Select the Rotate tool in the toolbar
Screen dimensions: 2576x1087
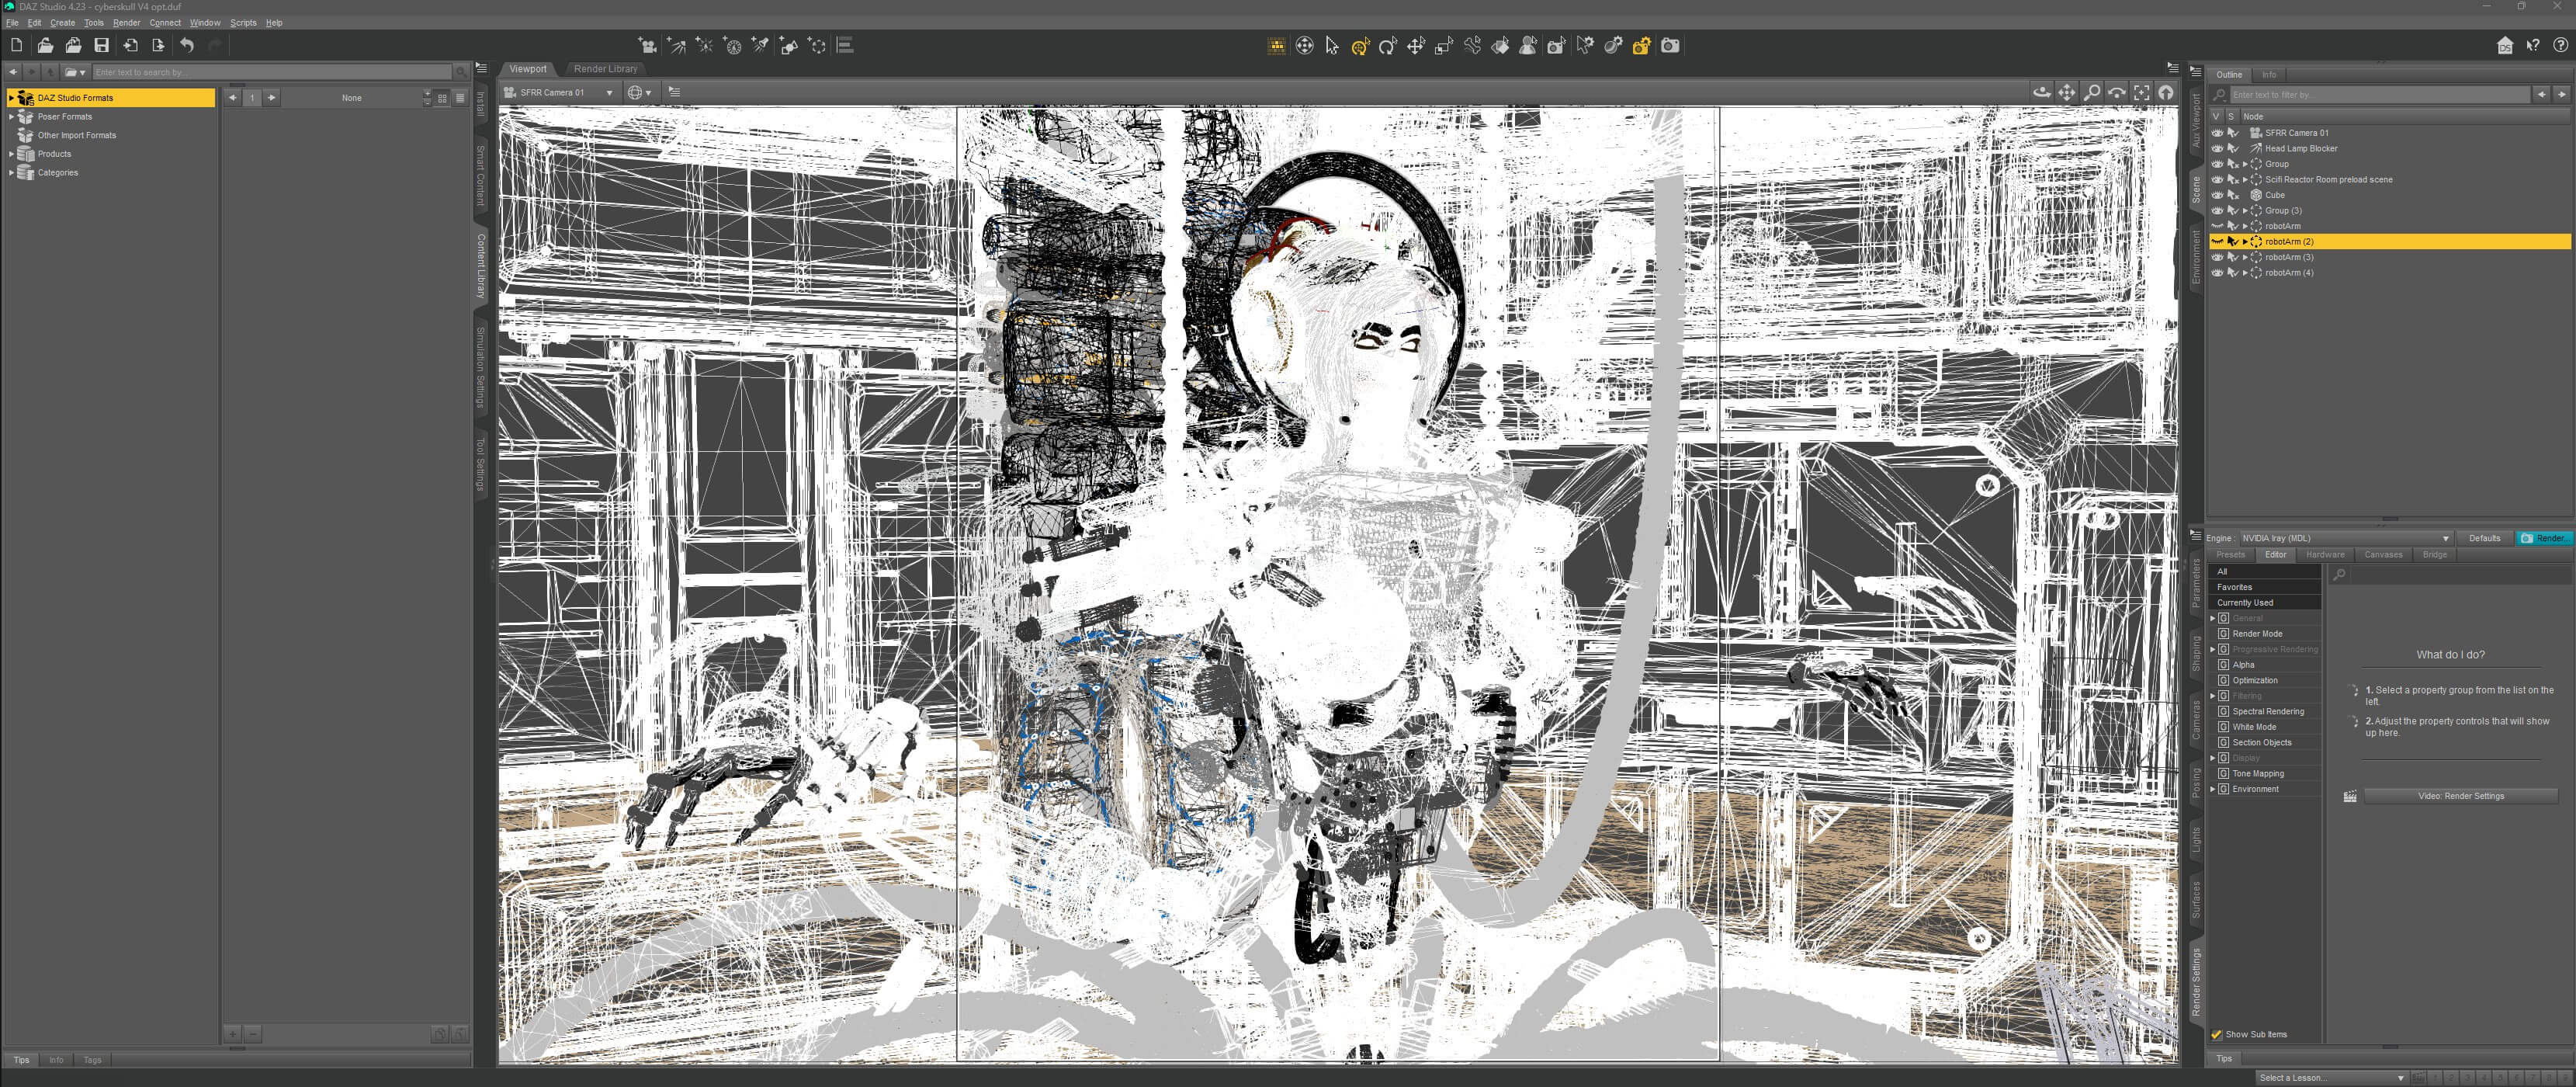(x=1388, y=45)
